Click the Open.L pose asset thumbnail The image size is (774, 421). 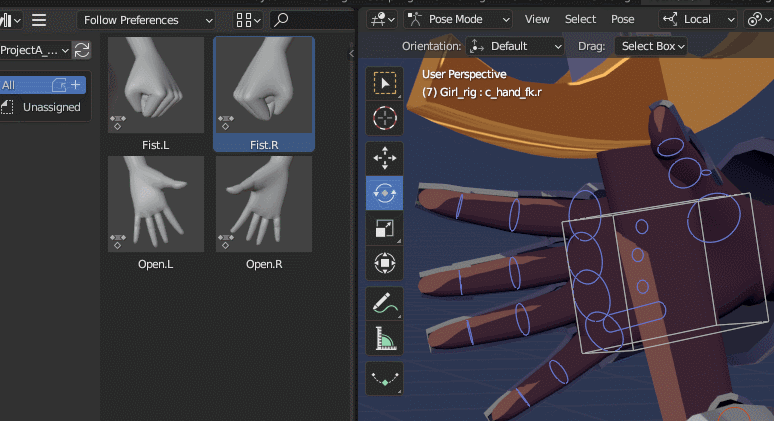(x=156, y=204)
